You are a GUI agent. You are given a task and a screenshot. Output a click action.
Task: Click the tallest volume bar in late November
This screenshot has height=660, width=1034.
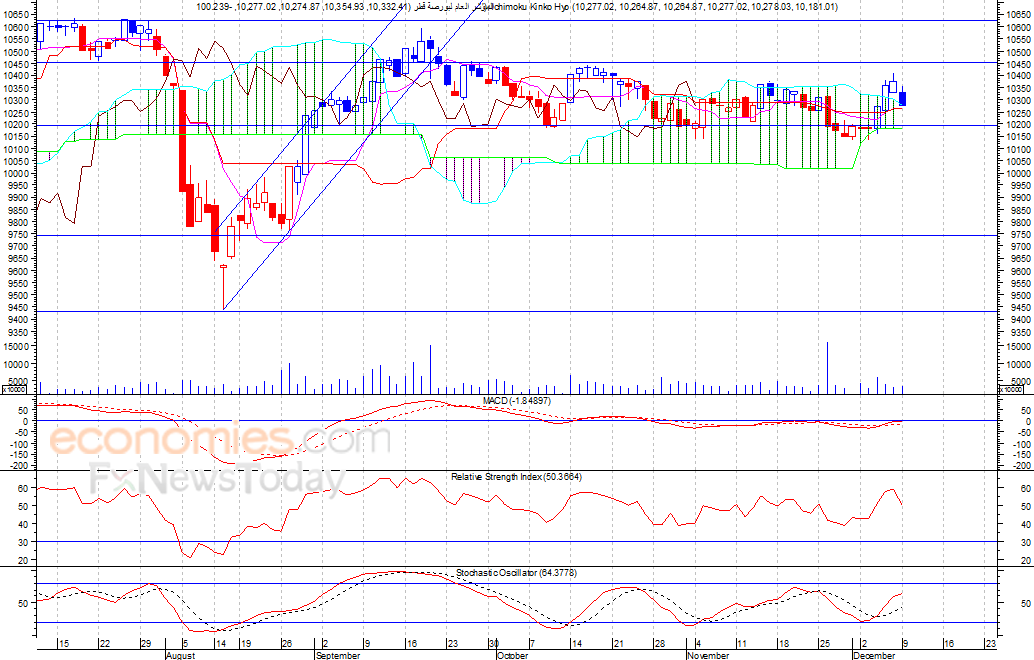(x=827, y=368)
